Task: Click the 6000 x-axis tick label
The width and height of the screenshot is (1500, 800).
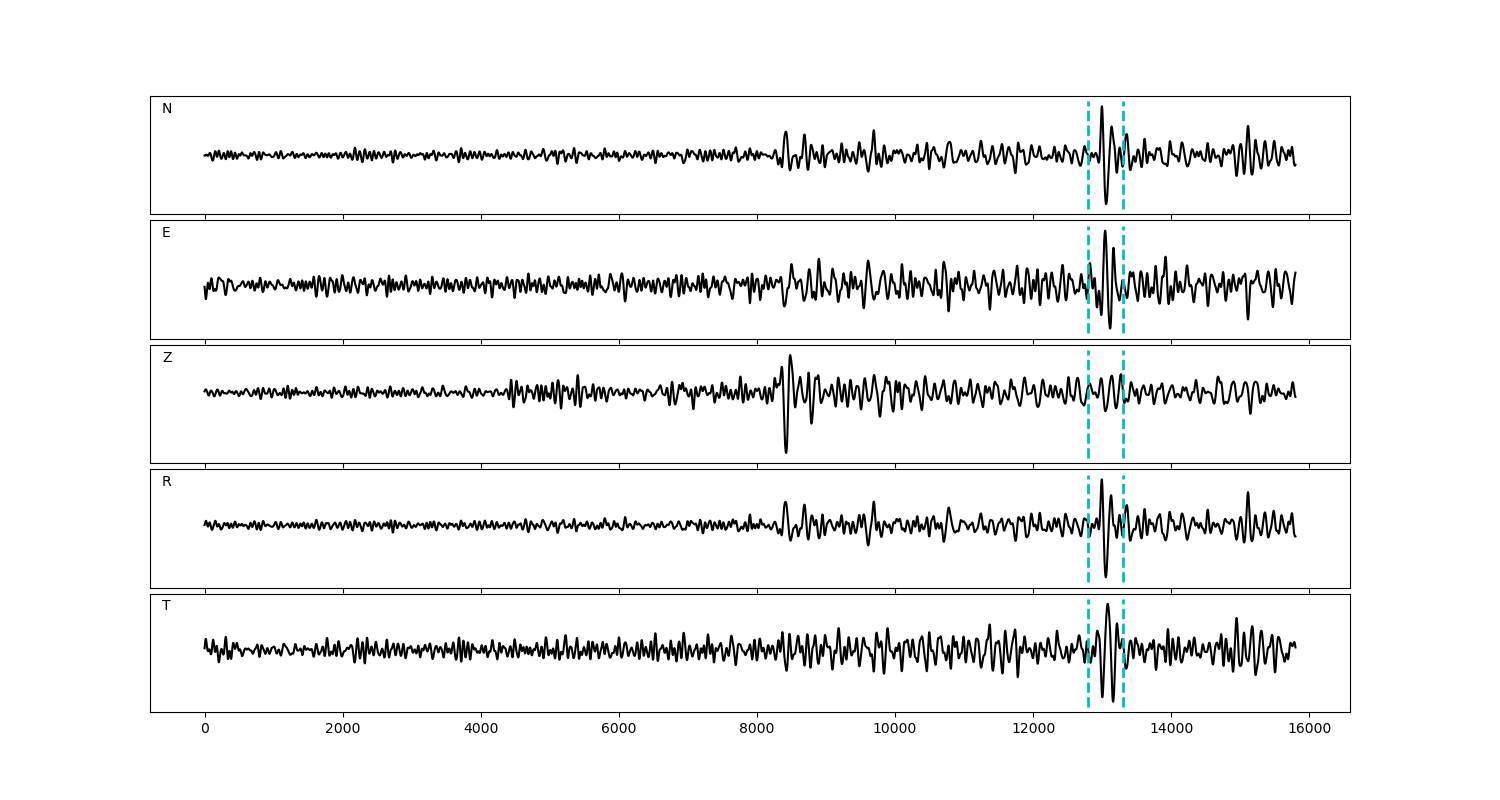Action: (619, 730)
